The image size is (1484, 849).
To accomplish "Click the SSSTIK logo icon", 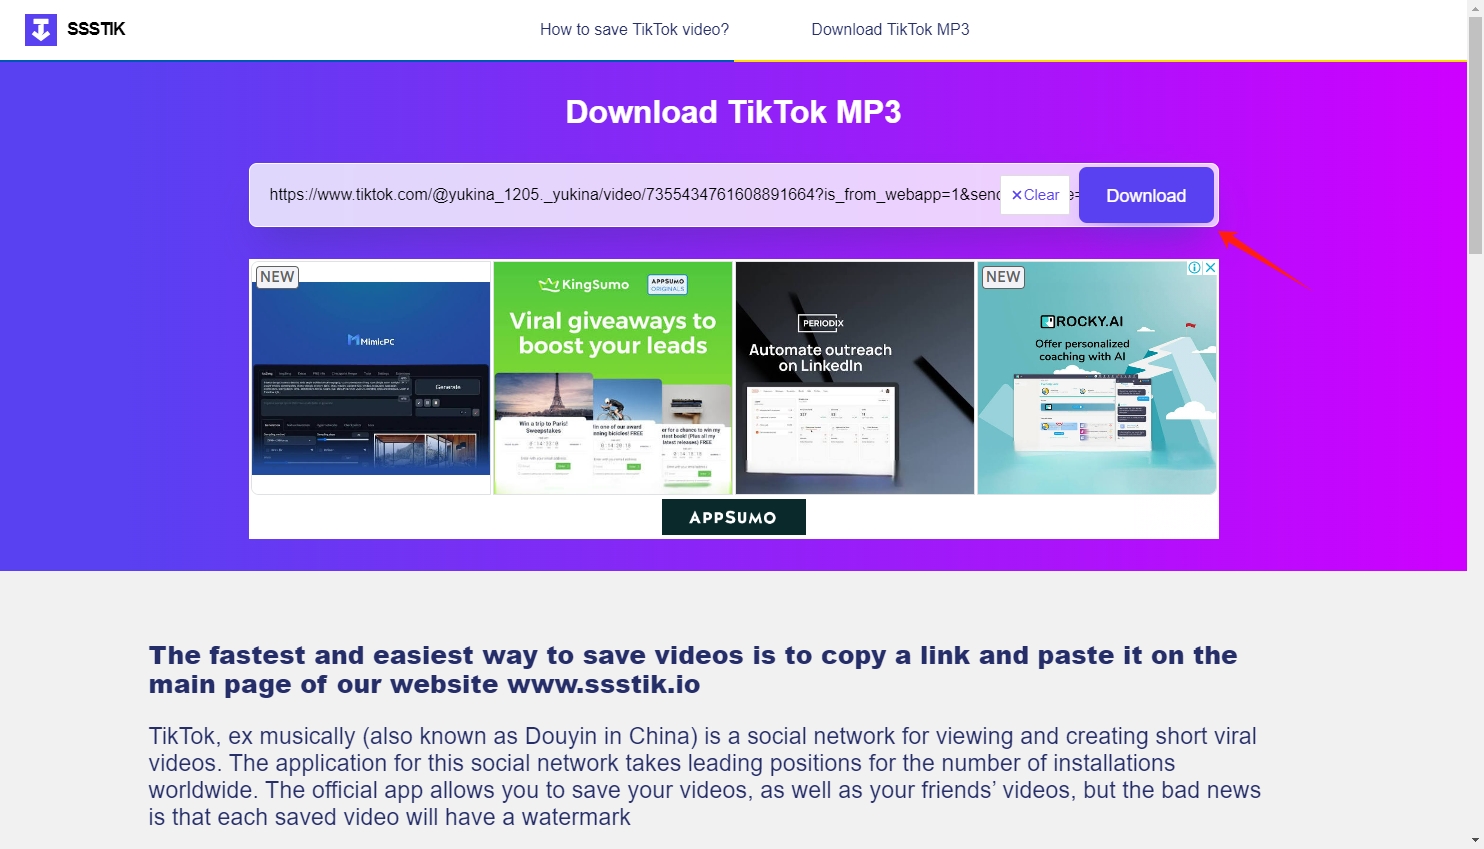I will pos(41,29).
